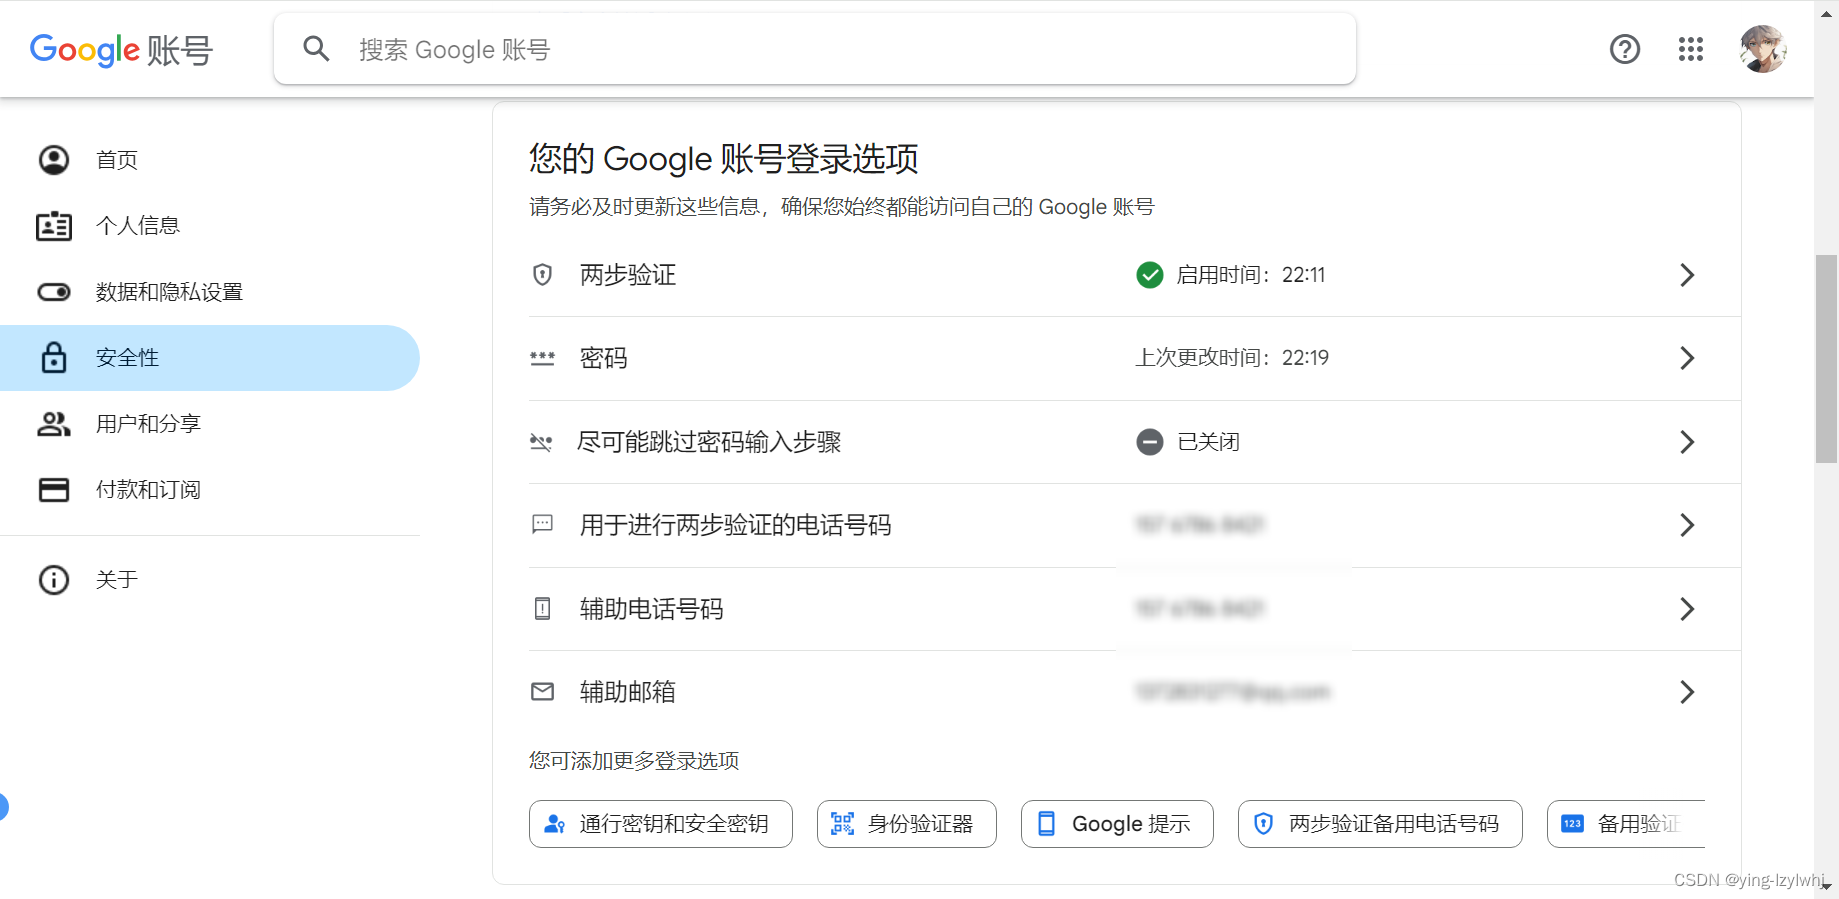Click the 辅助邮箱 envelope icon
This screenshot has width=1839, height=899.
[x=543, y=691]
